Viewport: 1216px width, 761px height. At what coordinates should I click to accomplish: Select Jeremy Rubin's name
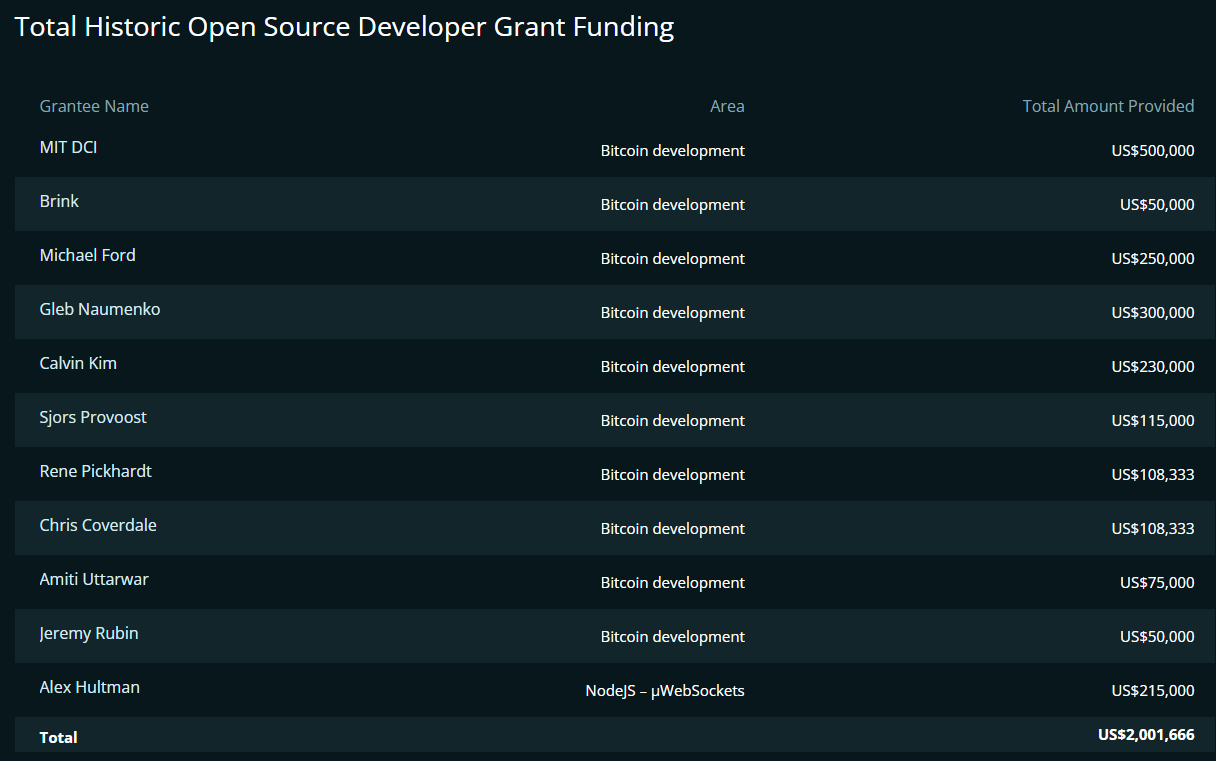[89, 633]
